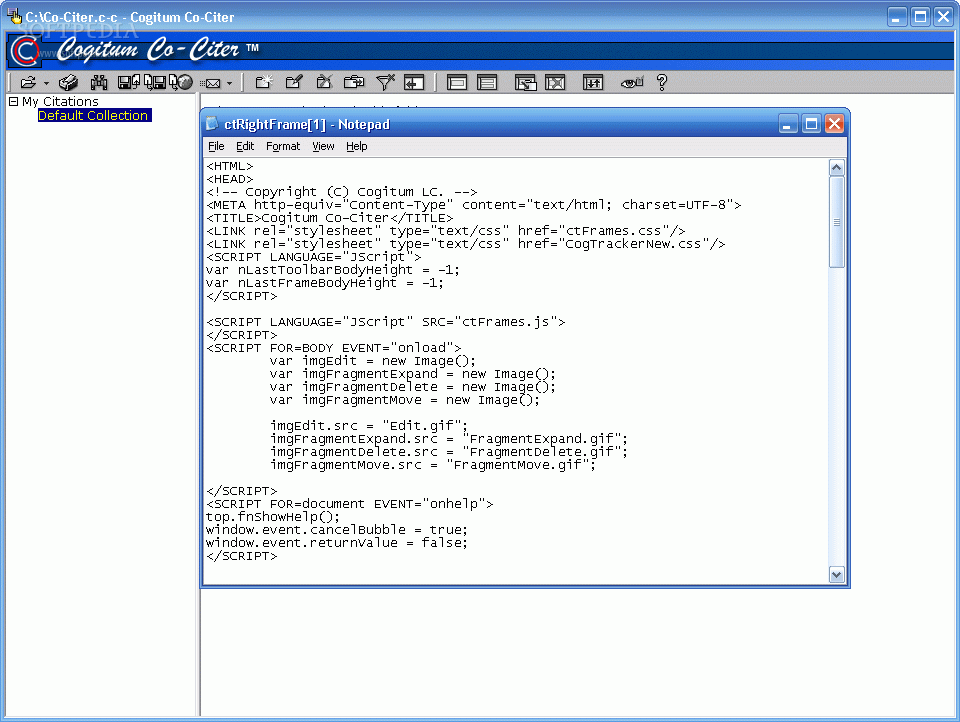Click the globe web icon in toolbar
Screen dimensions: 960x722
[x=181, y=82]
